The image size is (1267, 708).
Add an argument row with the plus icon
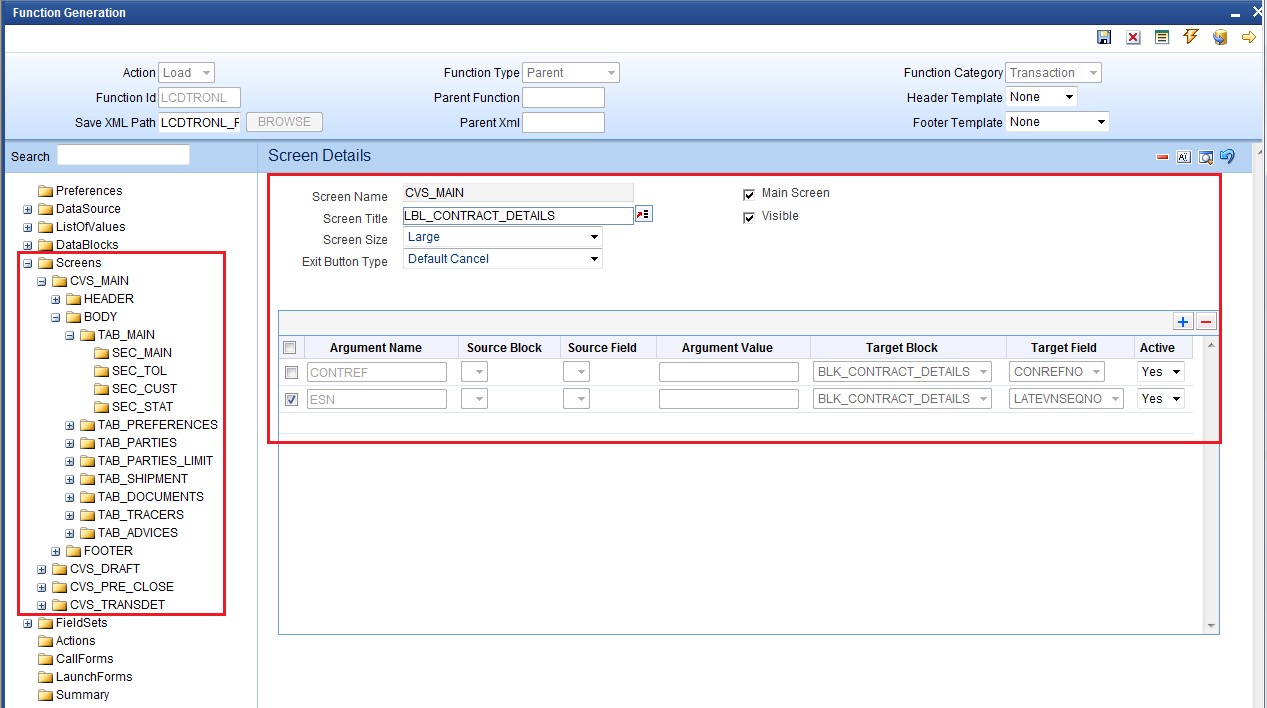[1183, 321]
